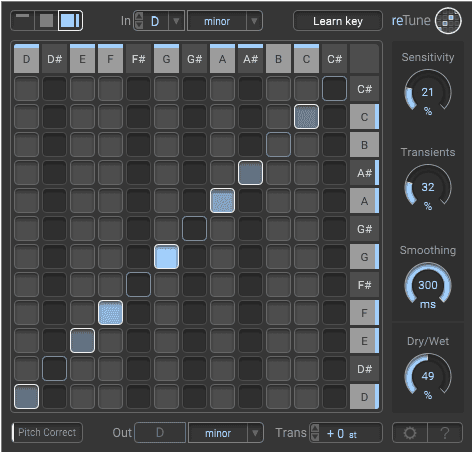
Task: Select the medium square view icon
Action: (x=46, y=21)
